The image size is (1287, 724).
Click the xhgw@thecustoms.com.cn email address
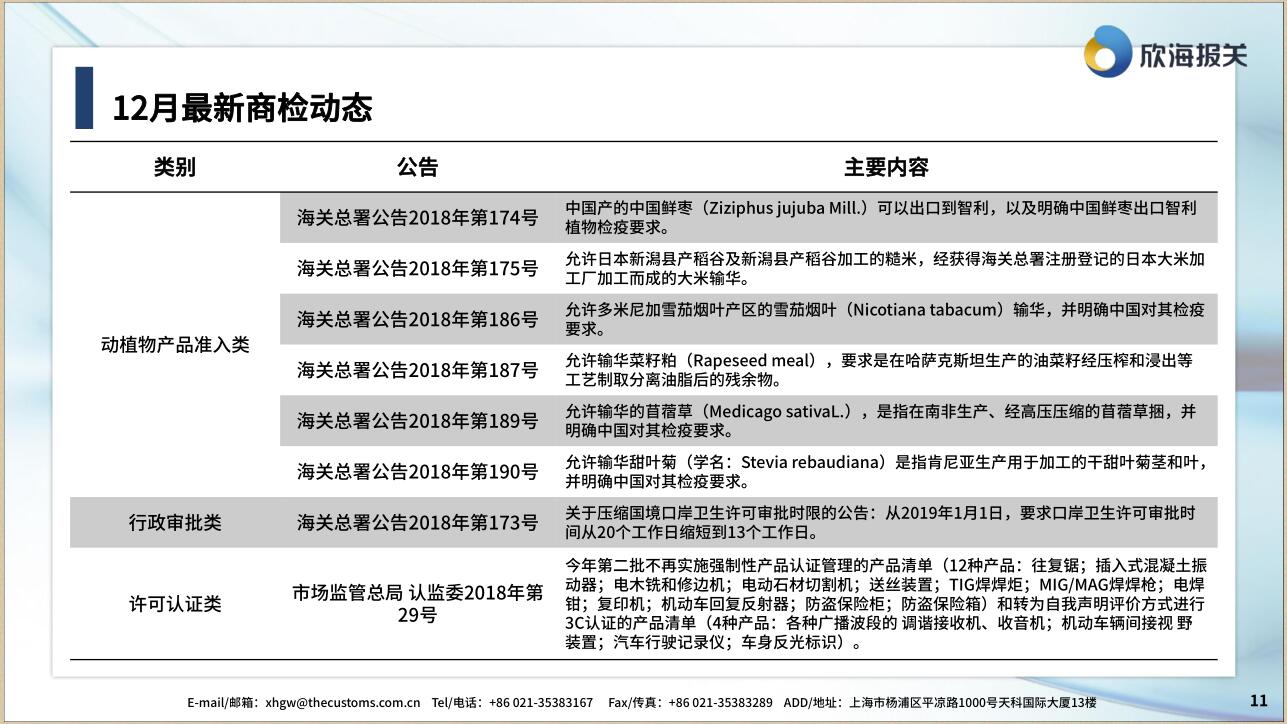pyautogui.click(x=342, y=703)
